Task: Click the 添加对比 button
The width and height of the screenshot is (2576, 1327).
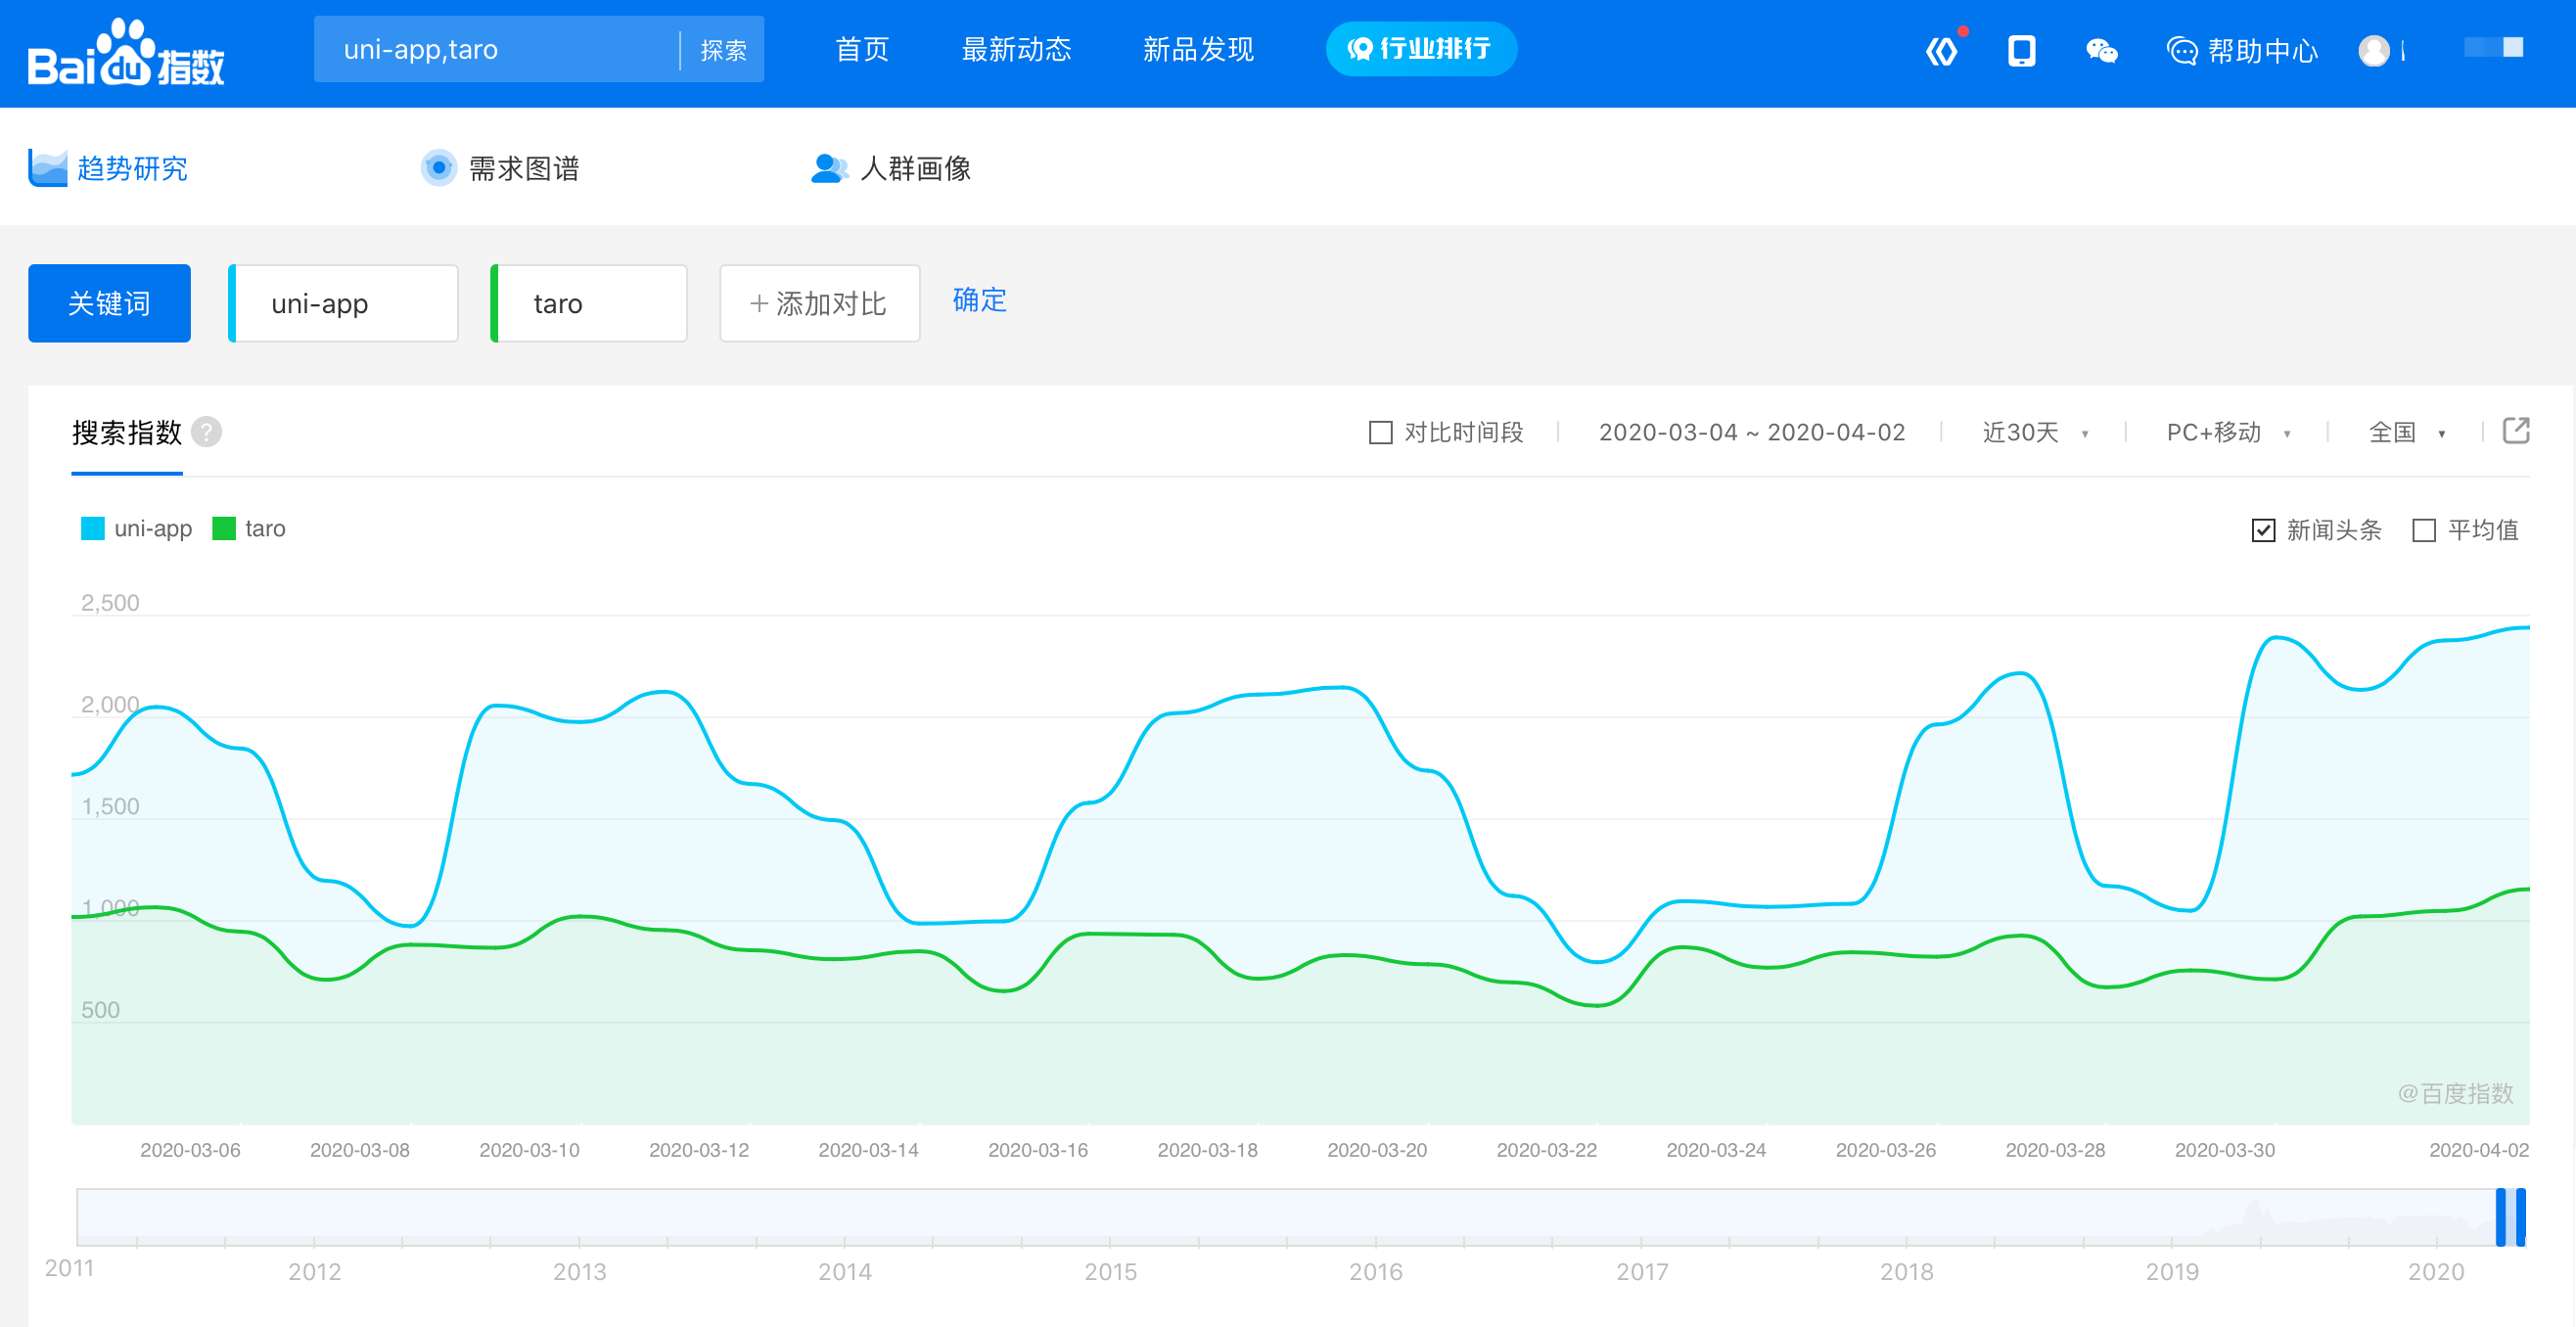Action: tap(819, 303)
